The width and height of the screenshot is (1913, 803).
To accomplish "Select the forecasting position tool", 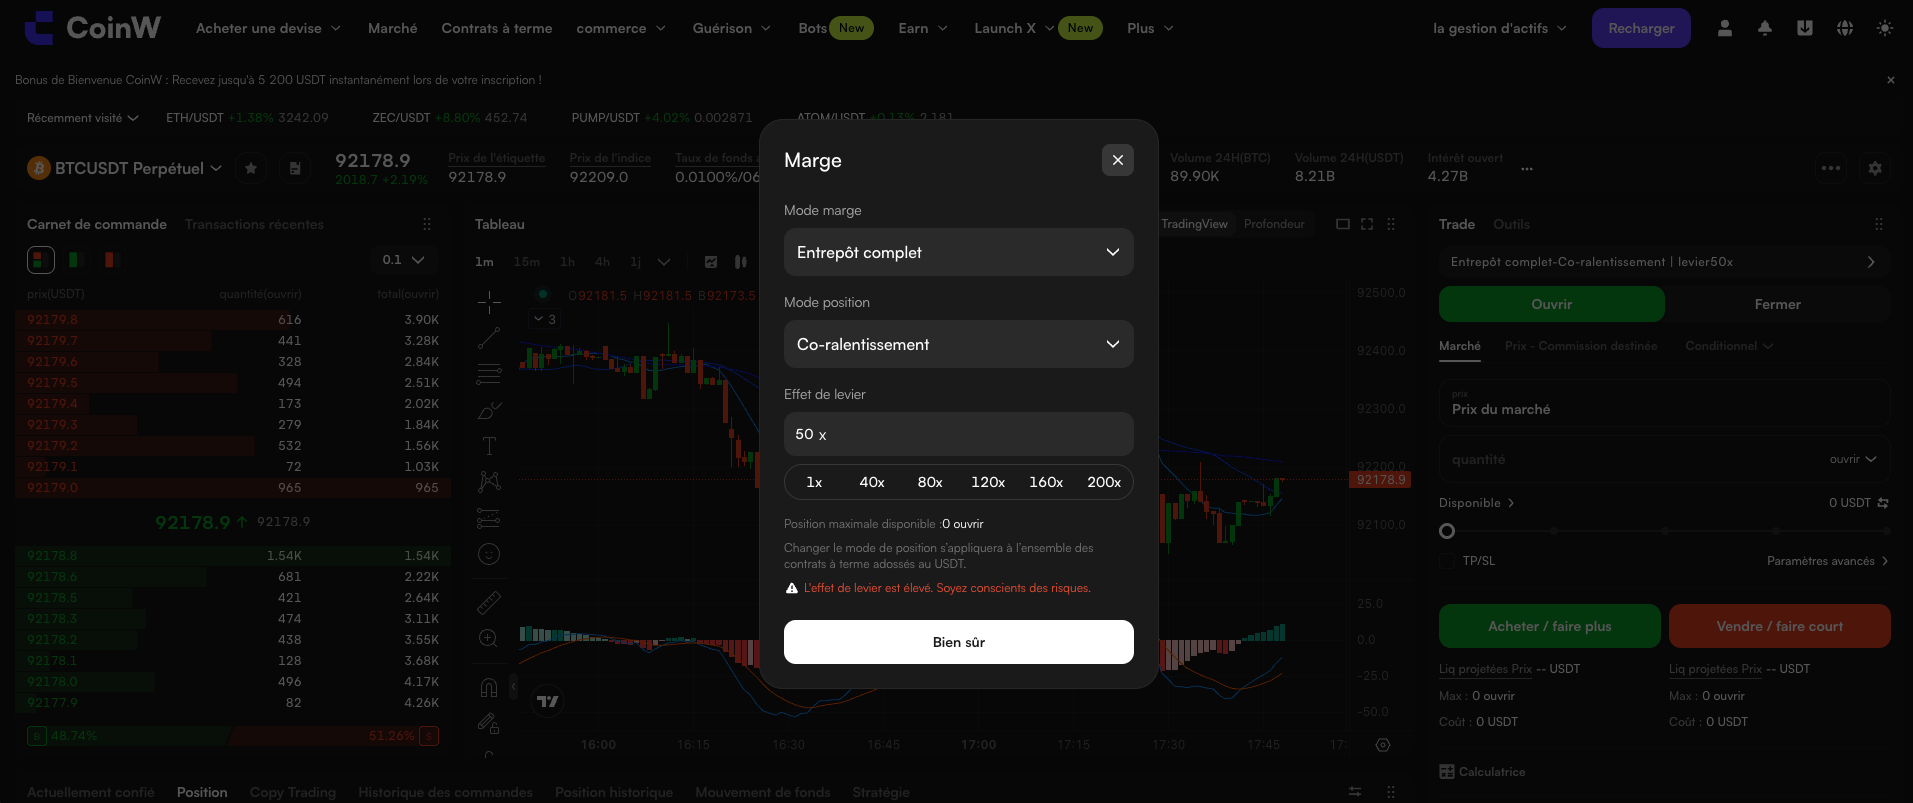I will tap(489, 518).
